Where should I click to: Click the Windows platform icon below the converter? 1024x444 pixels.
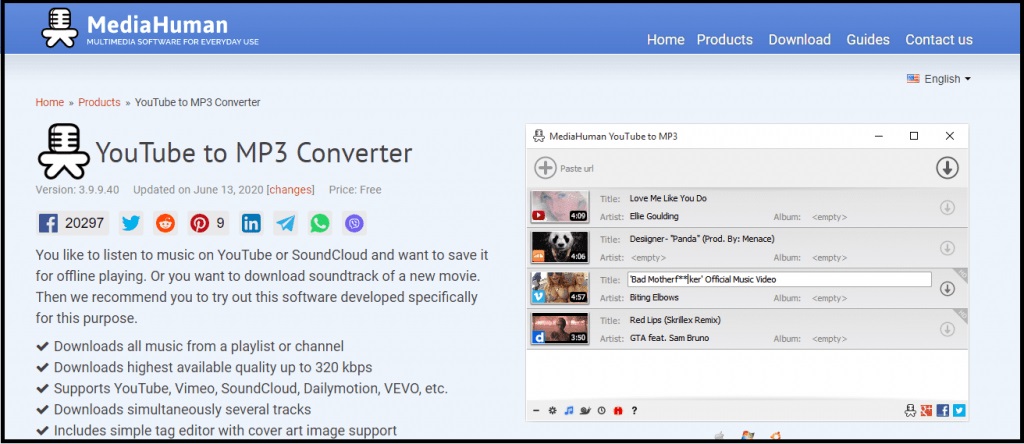pos(748,437)
